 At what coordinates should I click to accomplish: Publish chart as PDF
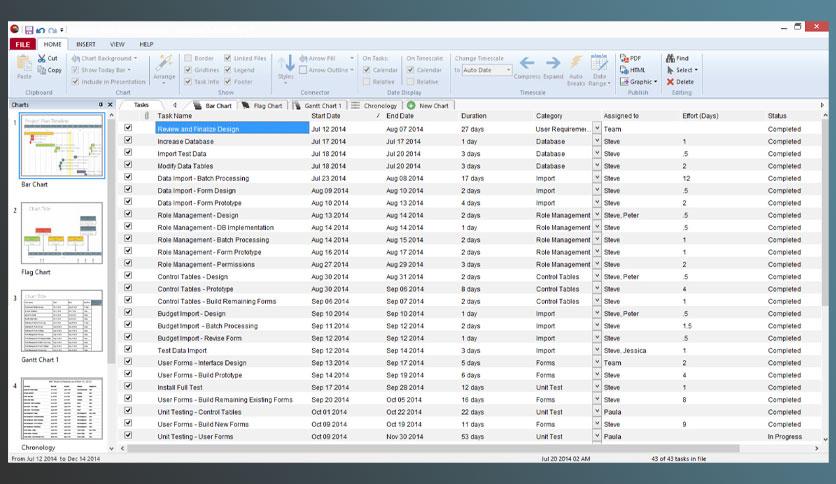click(x=630, y=58)
